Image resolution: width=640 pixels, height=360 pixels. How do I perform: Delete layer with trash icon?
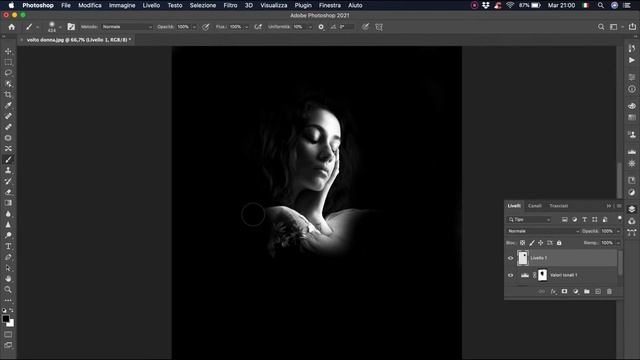[609, 291]
